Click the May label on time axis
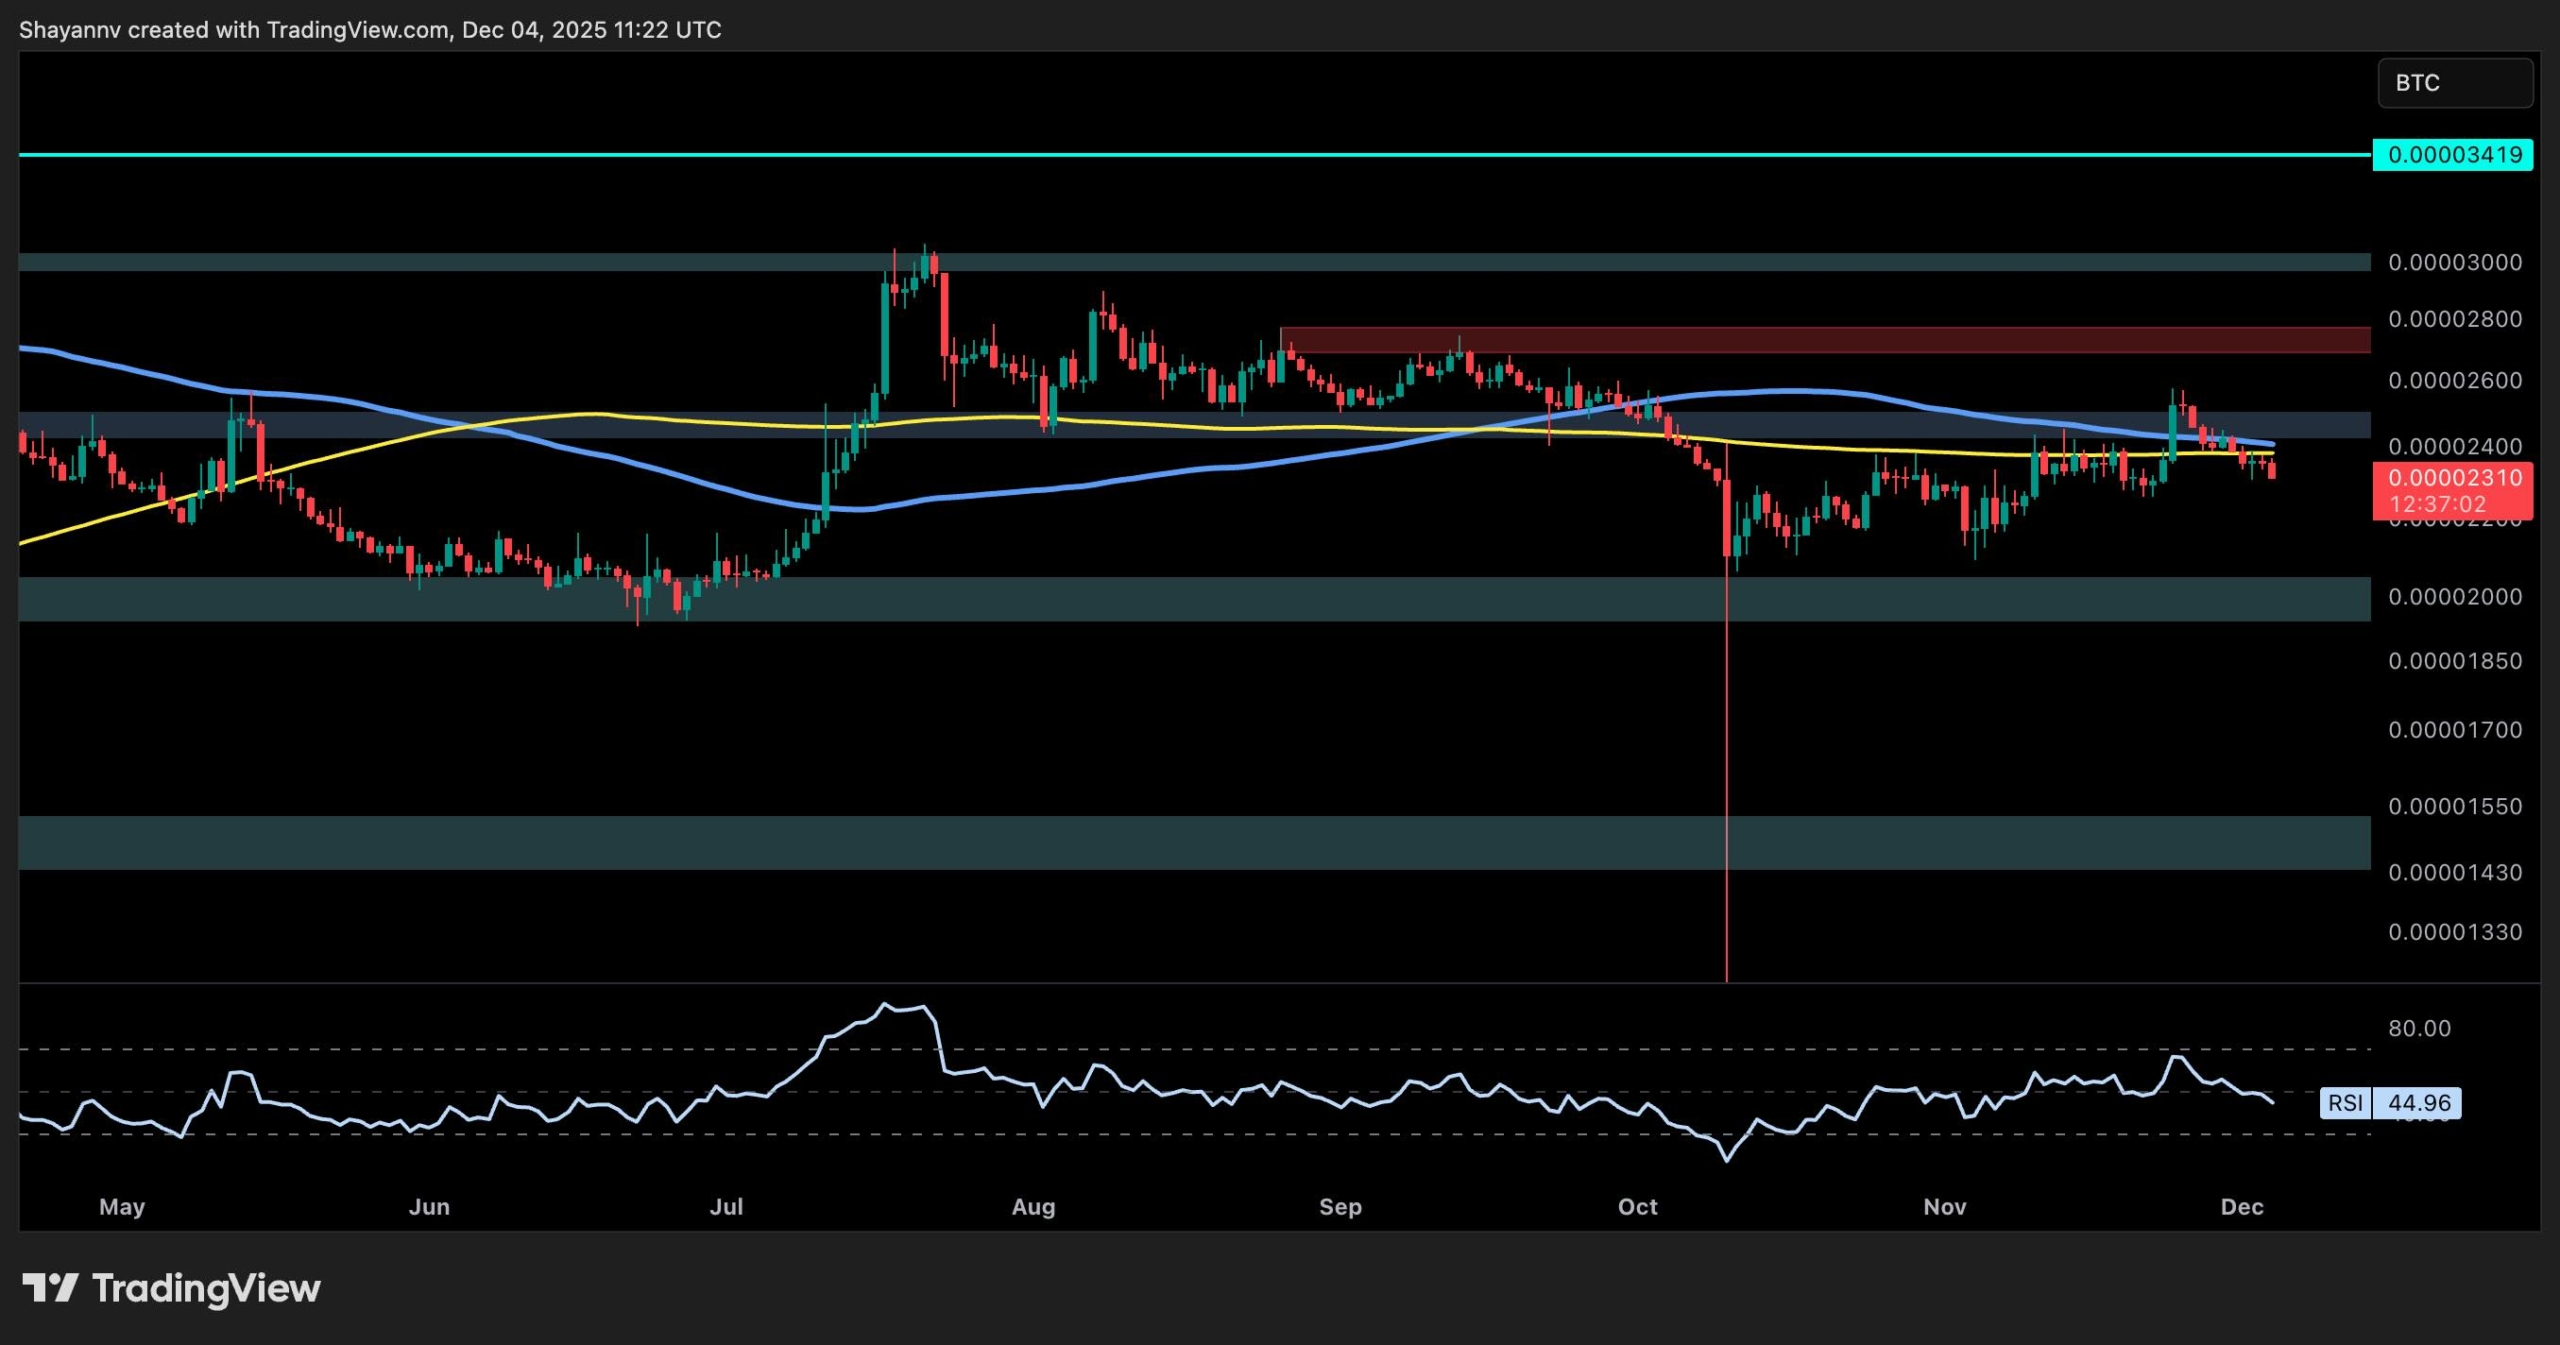Viewport: 2560px width, 1345px height. (122, 1207)
